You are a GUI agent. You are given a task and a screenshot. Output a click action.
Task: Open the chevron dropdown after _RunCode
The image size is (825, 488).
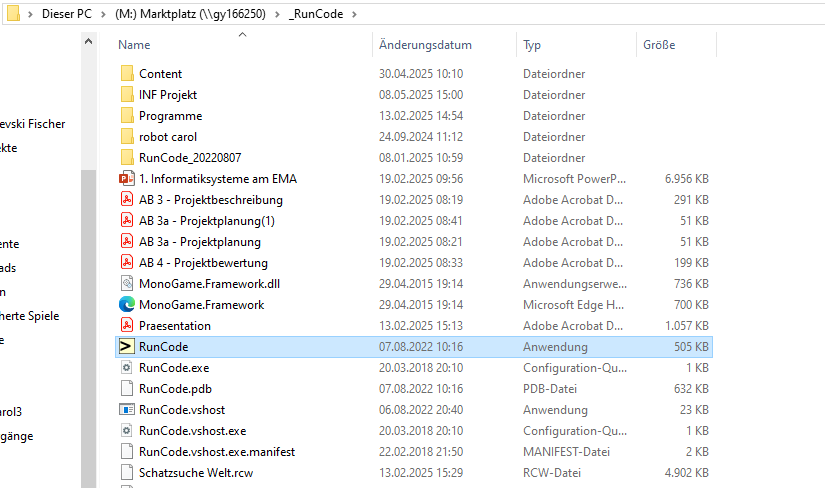click(355, 16)
